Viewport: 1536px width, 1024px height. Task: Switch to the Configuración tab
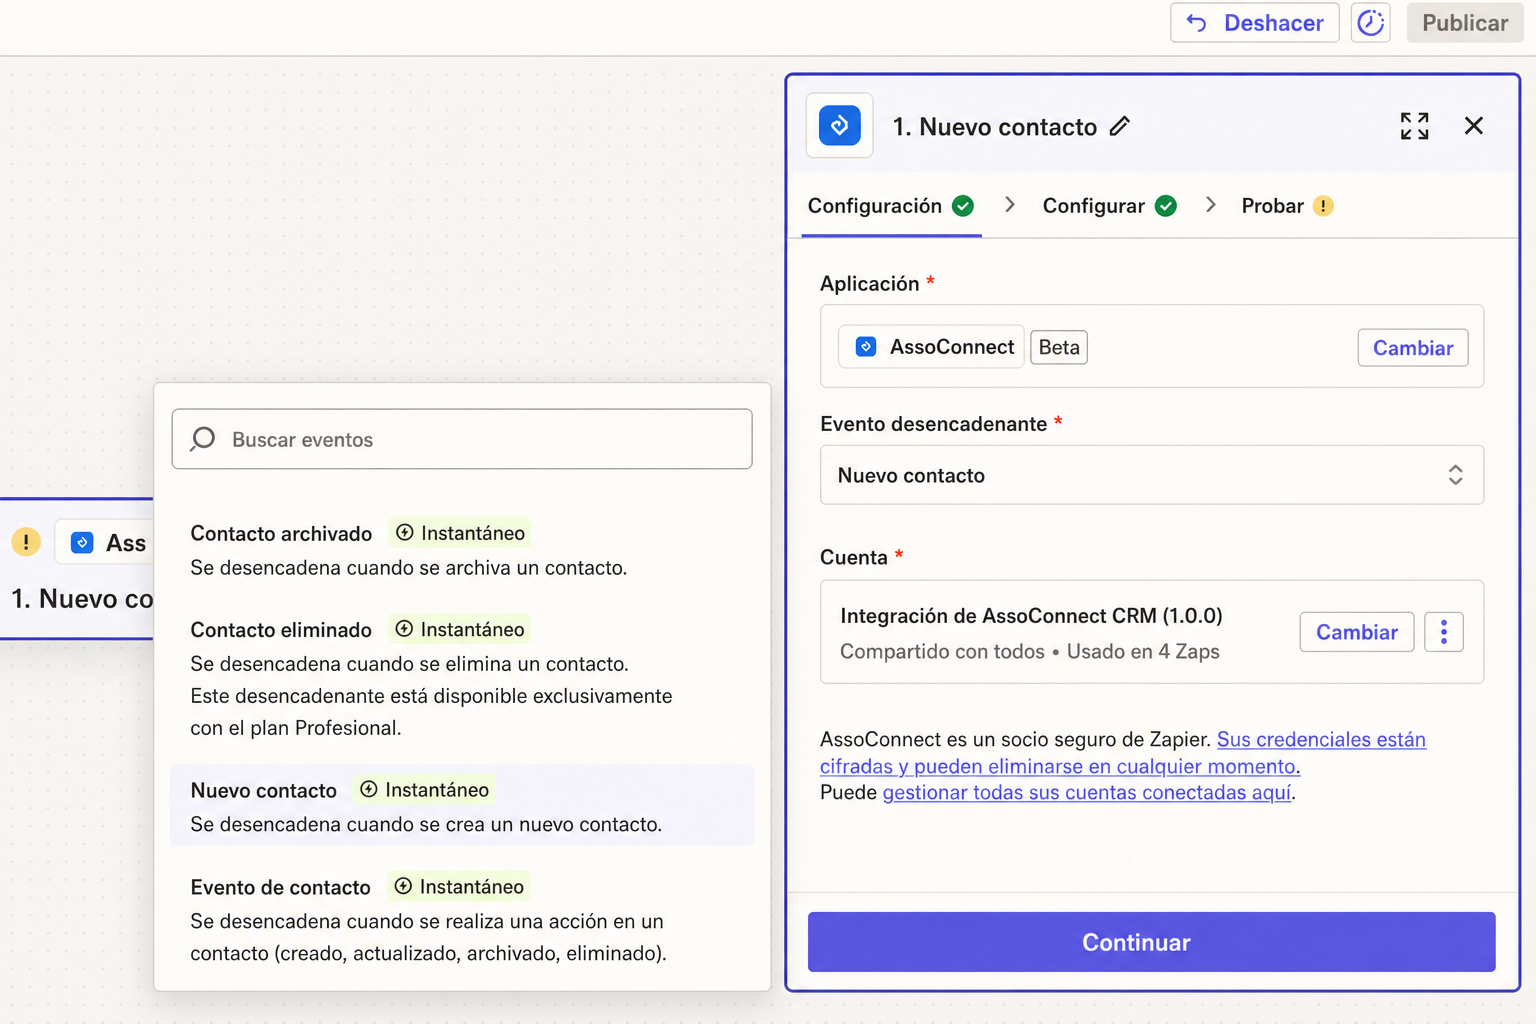click(x=891, y=206)
